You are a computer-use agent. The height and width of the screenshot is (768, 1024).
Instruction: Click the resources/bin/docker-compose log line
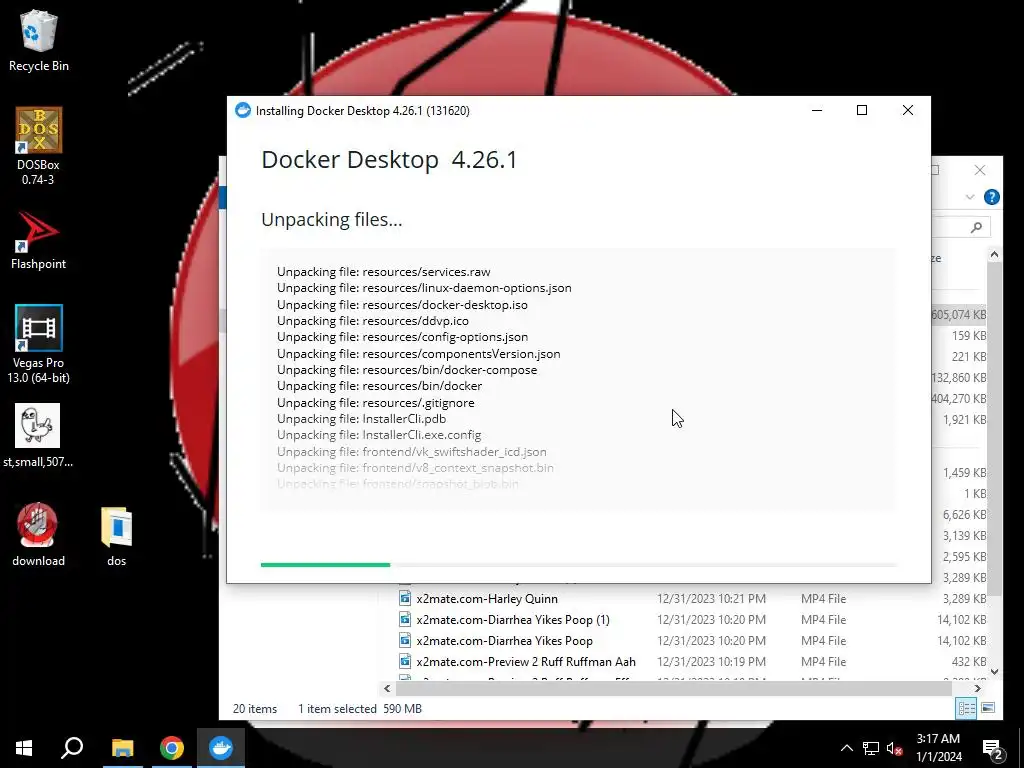point(407,370)
